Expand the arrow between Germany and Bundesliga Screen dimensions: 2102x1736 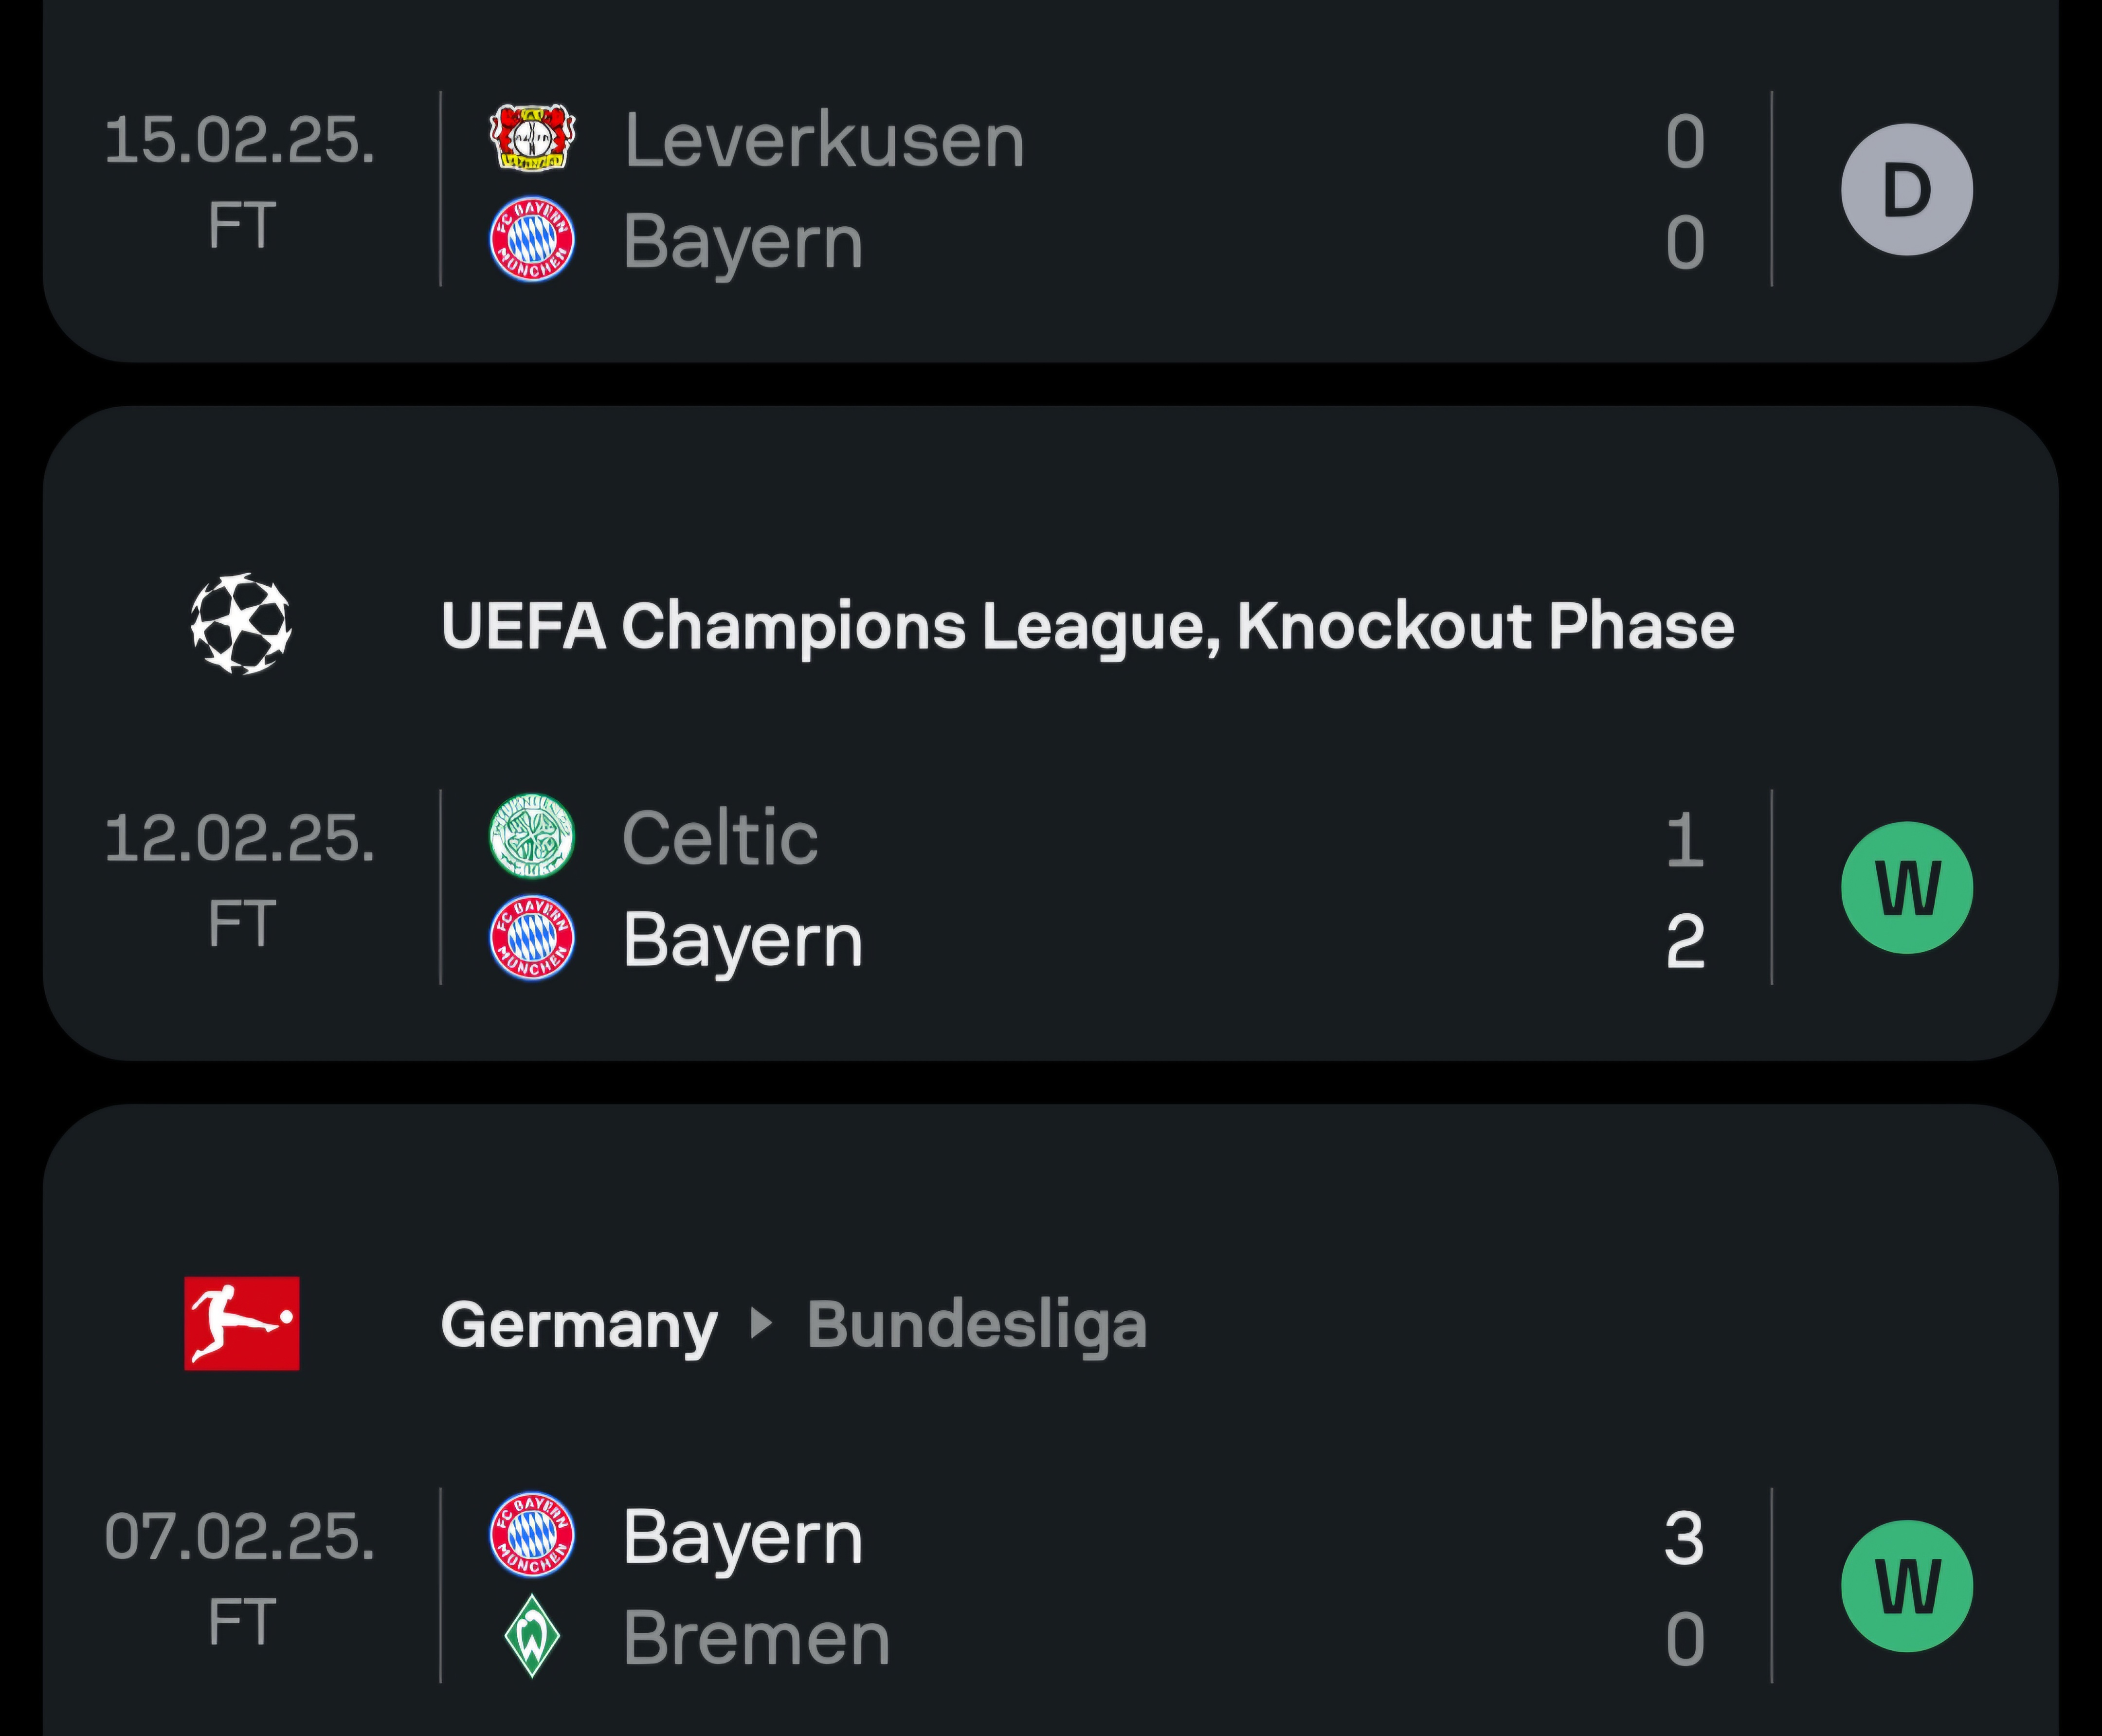point(762,1323)
